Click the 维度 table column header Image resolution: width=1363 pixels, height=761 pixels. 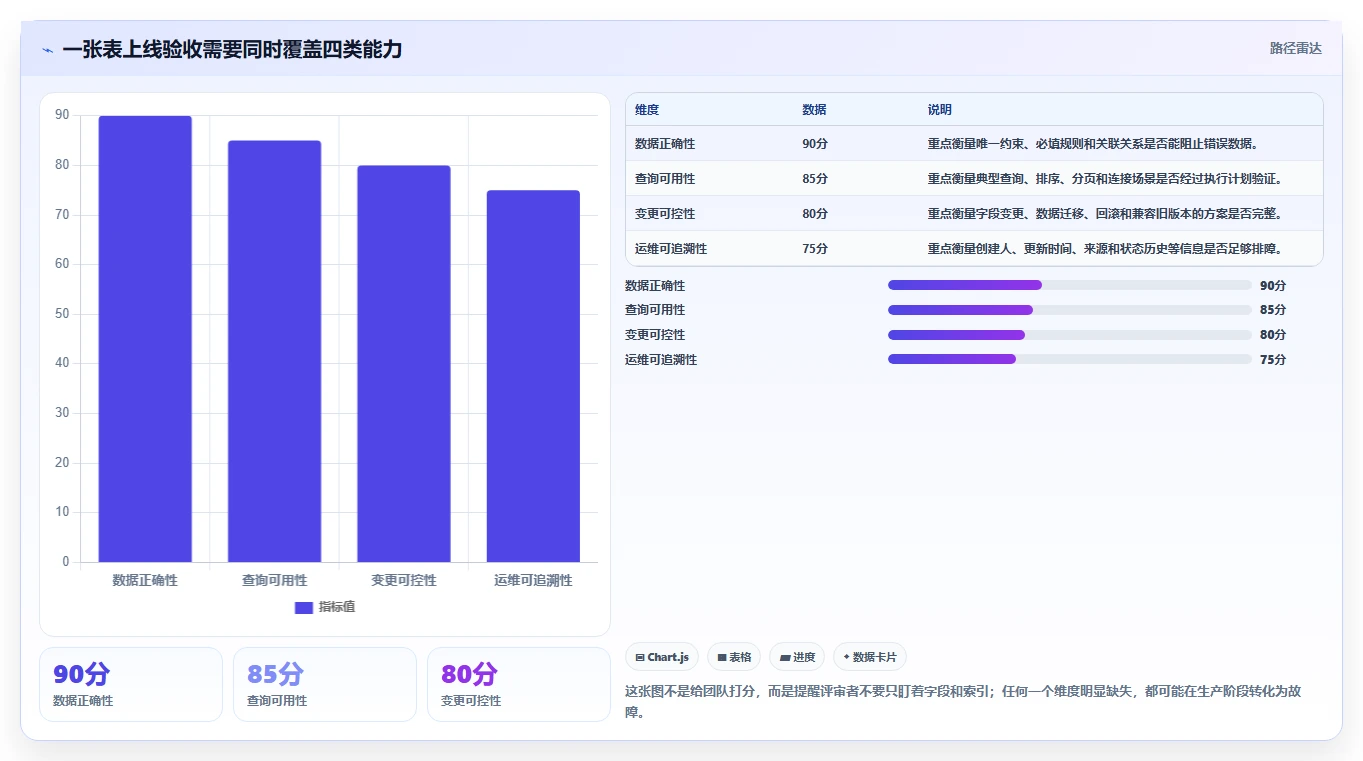tap(647, 110)
